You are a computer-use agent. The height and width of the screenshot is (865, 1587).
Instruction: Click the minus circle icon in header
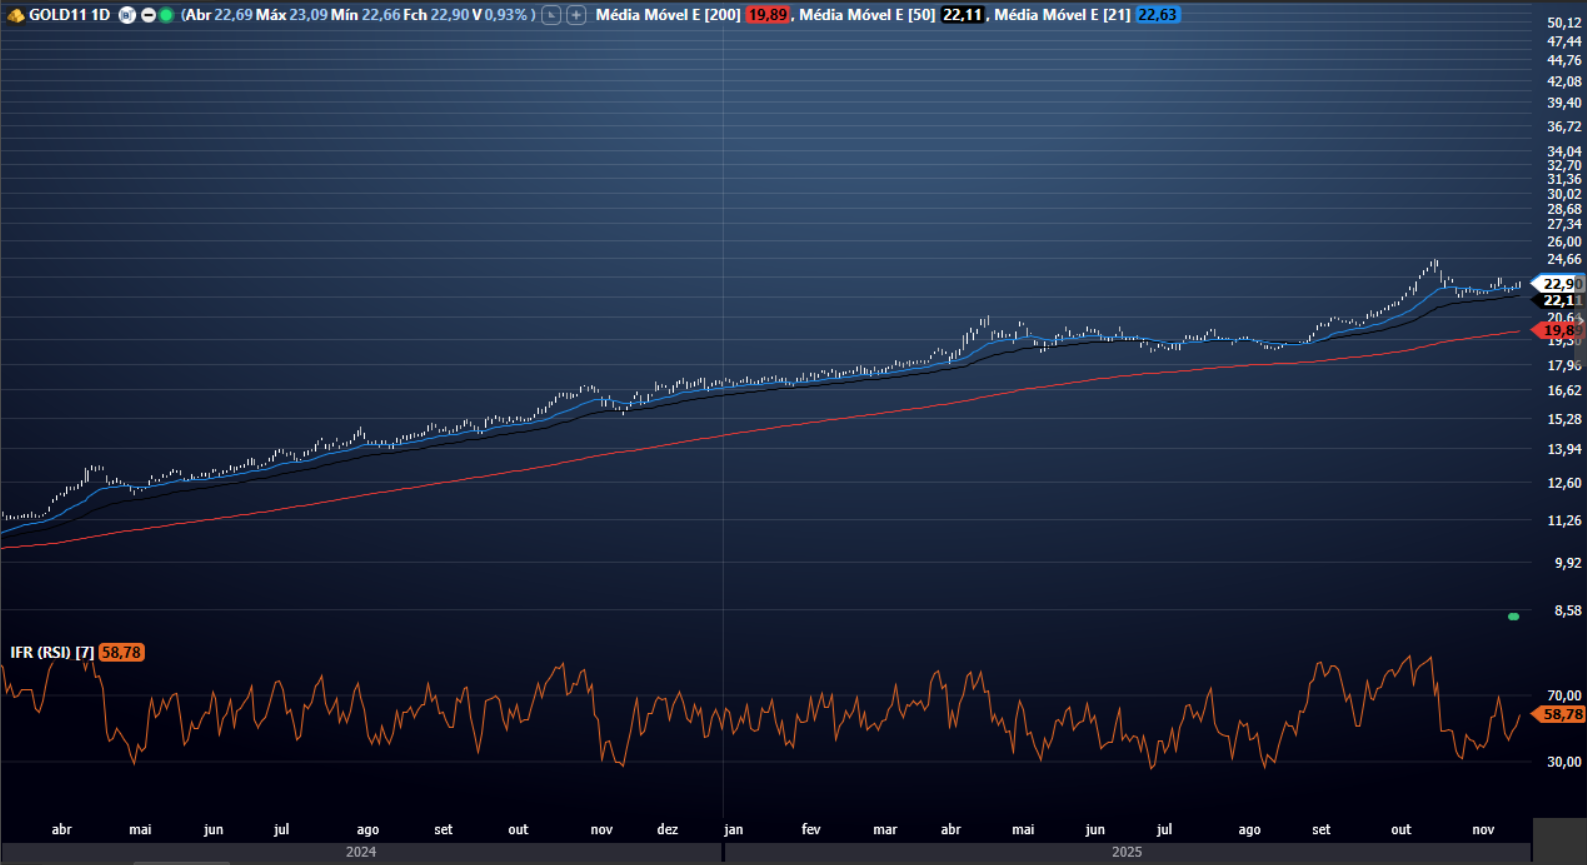148,15
